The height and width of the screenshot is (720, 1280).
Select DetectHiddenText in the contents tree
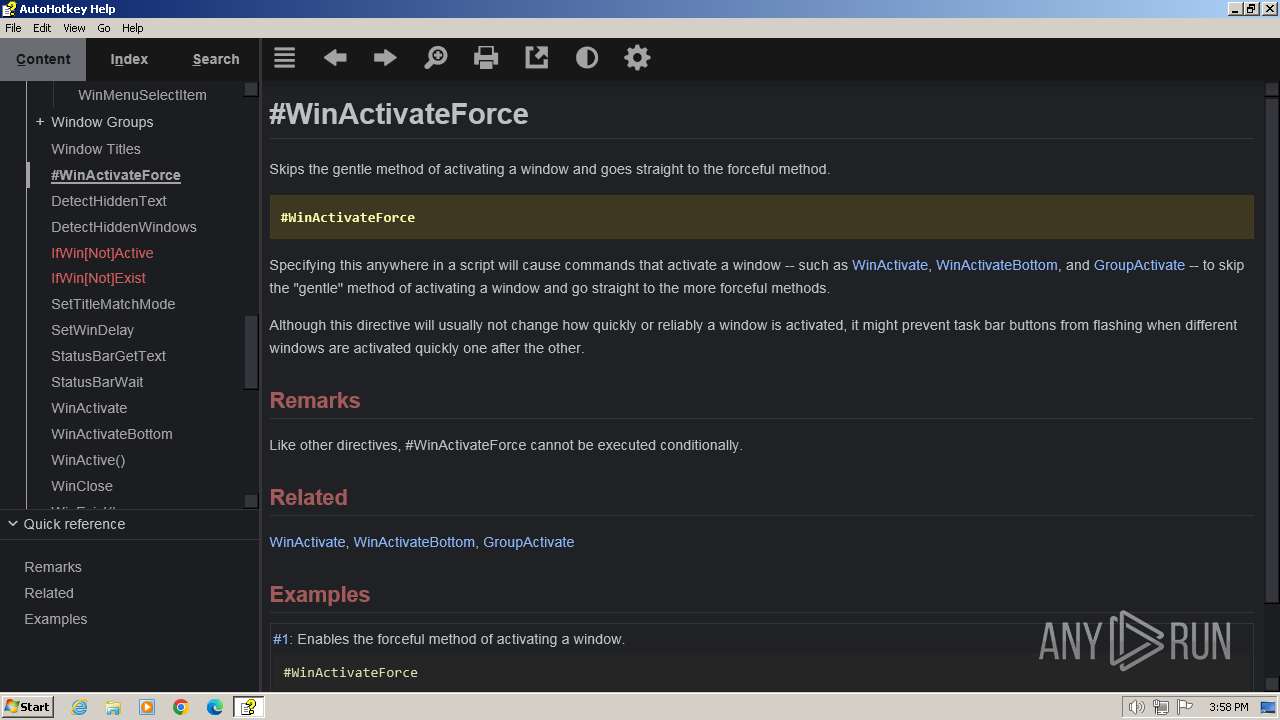109,201
